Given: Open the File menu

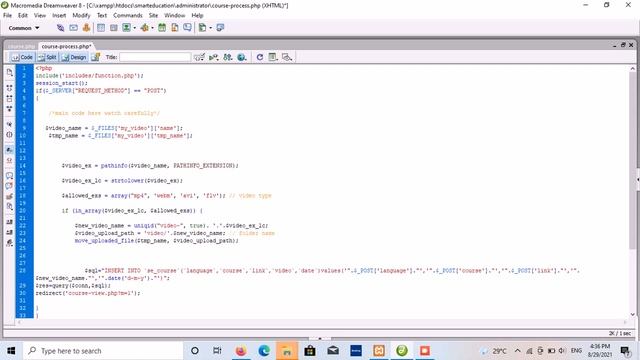Looking at the screenshot, I should [x=7, y=15].
